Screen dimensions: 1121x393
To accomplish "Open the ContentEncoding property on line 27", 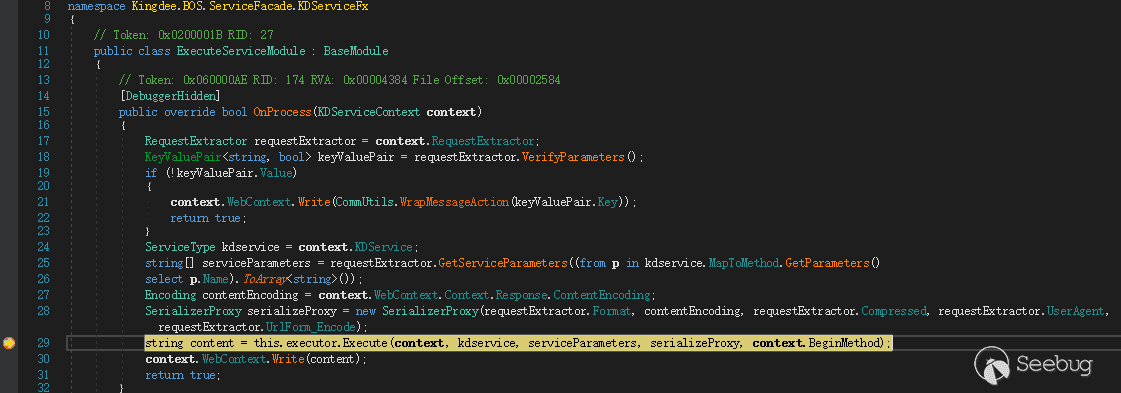I will (x=602, y=294).
